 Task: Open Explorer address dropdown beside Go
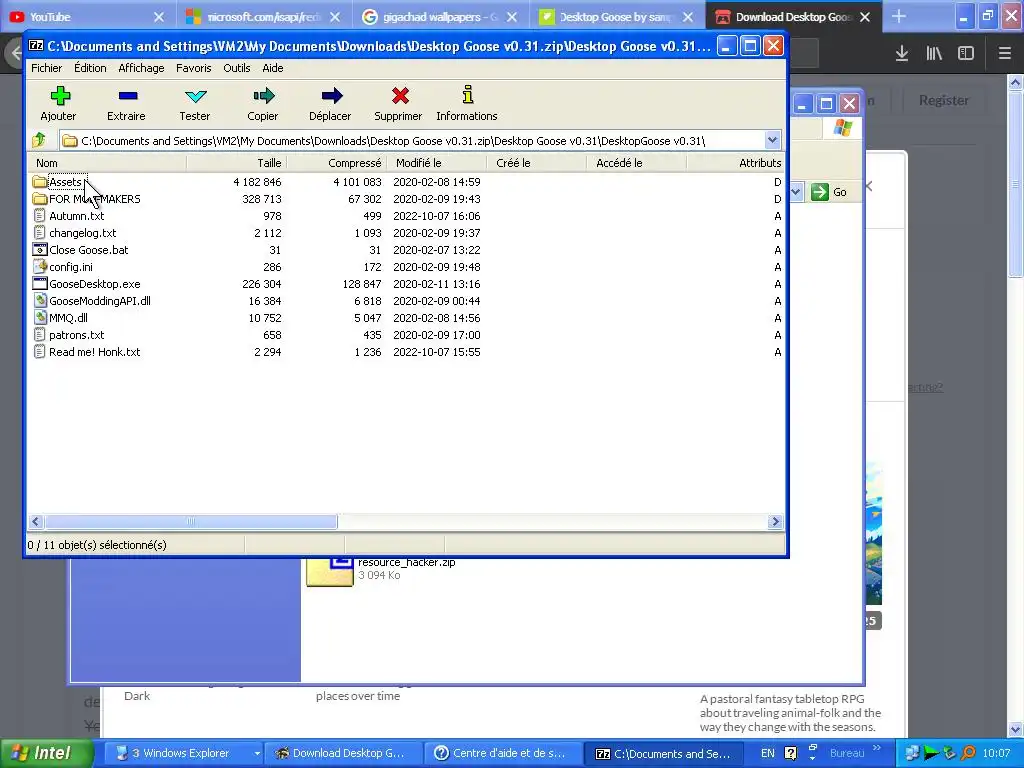tap(796, 192)
